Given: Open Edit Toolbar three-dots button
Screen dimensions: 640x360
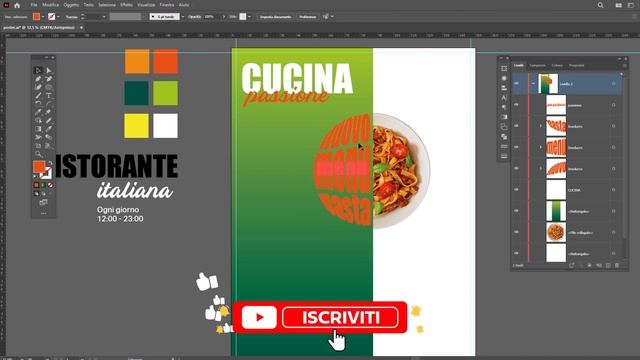Looking at the screenshot, I should pos(43,213).
